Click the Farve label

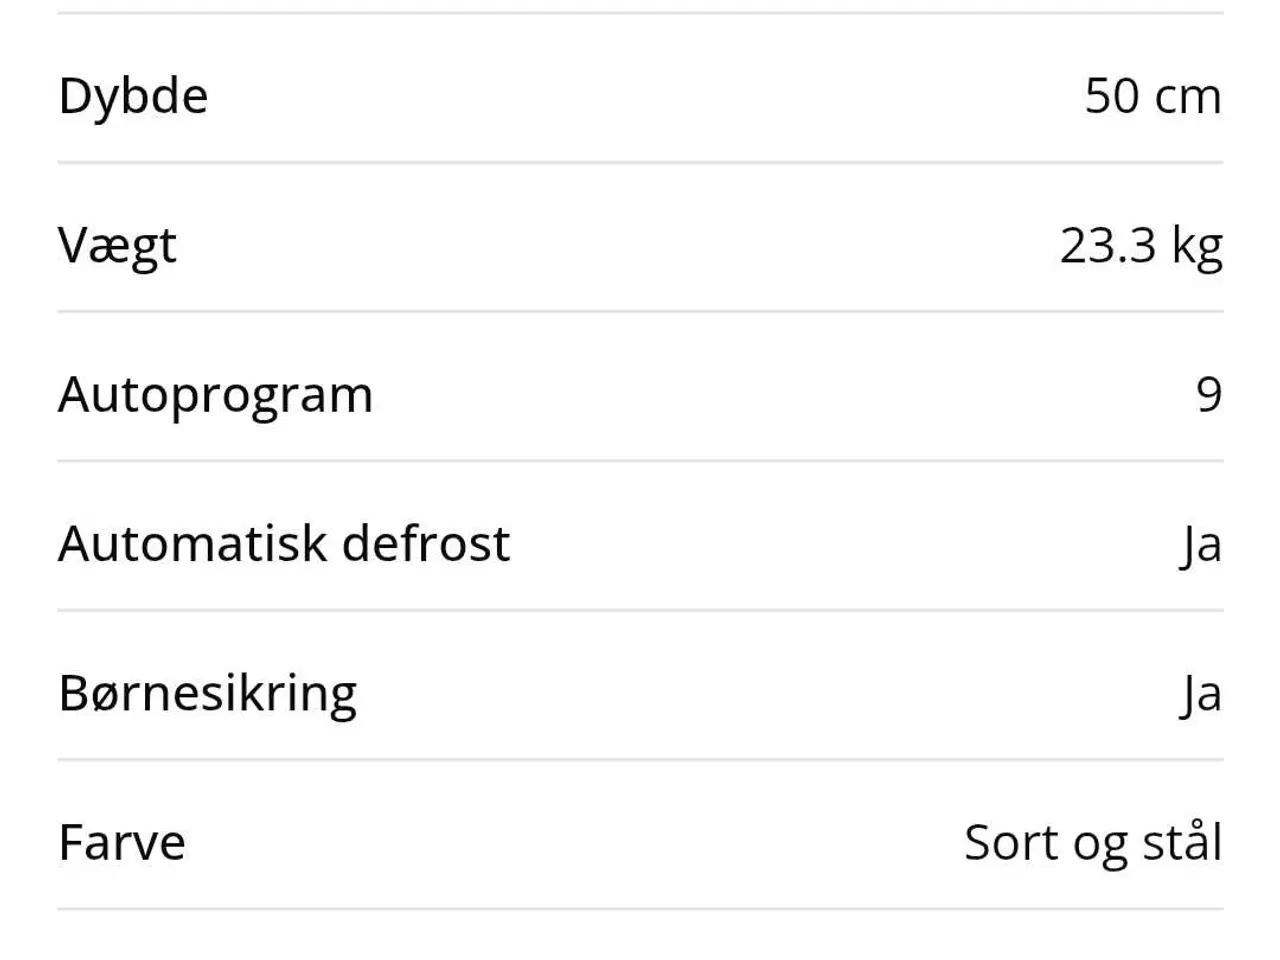122,842
